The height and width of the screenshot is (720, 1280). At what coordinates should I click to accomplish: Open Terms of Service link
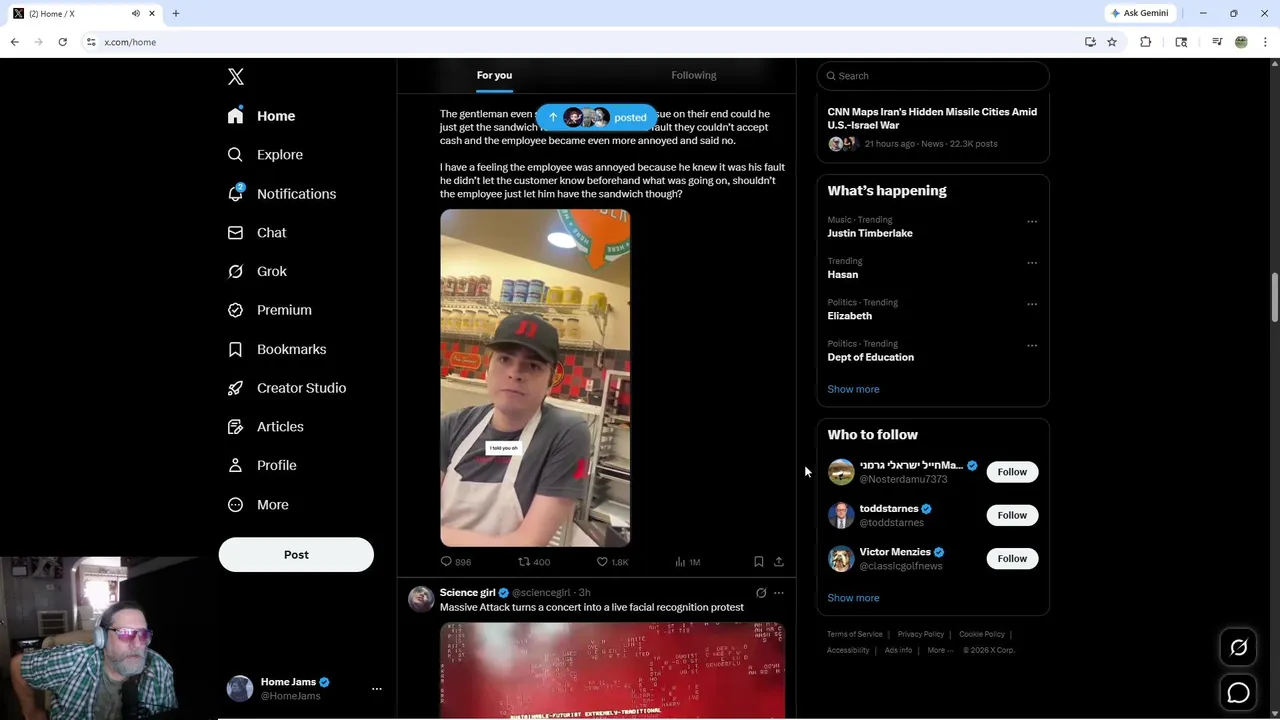[x=855, y=634]
